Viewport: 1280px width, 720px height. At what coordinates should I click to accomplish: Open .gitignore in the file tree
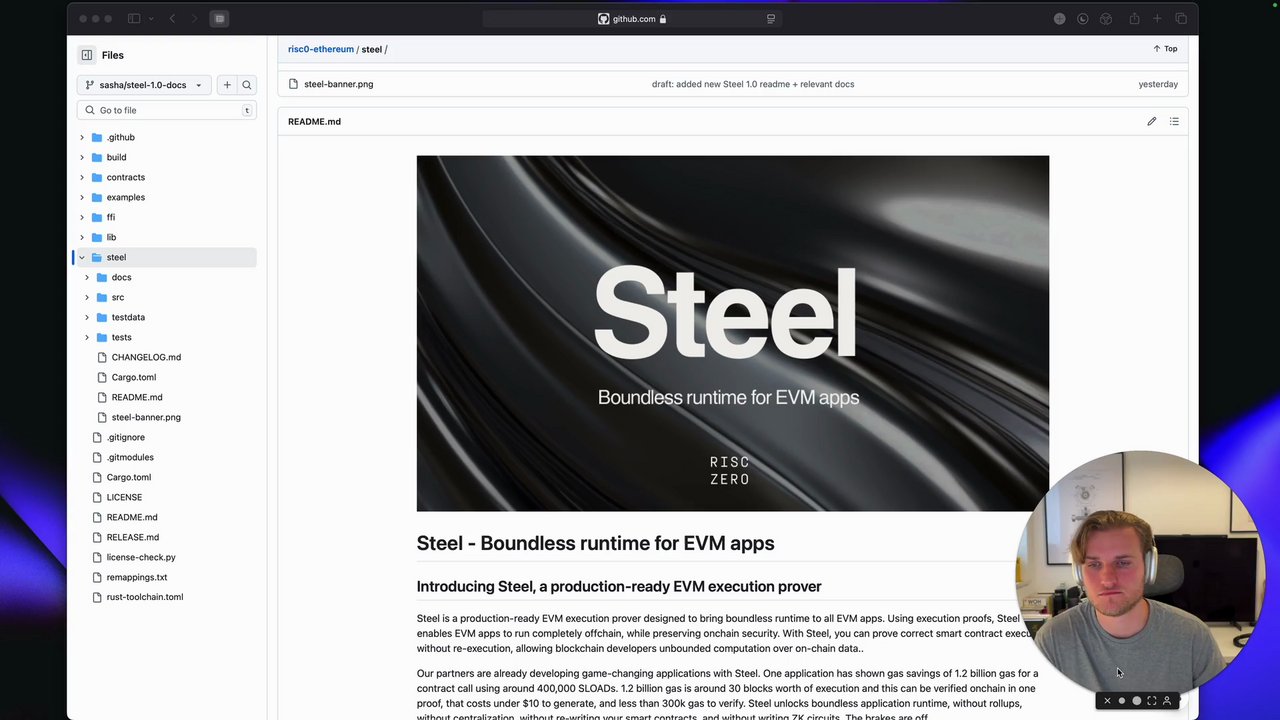pos(126,437)
